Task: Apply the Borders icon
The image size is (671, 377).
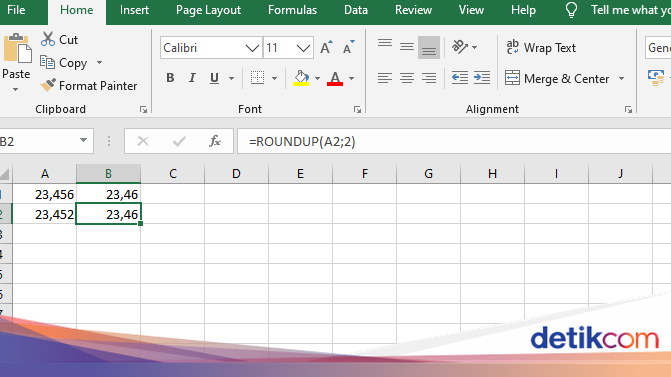Action: click(257, 78)
